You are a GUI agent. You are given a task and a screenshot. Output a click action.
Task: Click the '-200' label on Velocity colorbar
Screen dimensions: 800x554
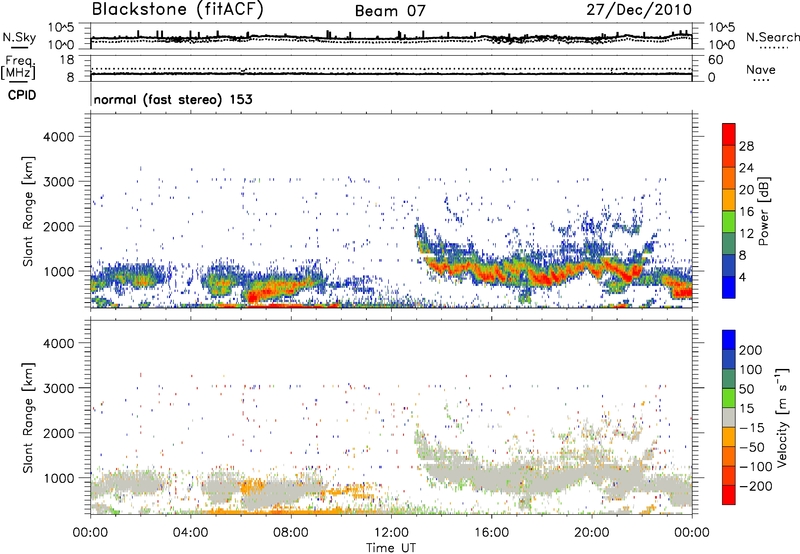tap(754, 486)
